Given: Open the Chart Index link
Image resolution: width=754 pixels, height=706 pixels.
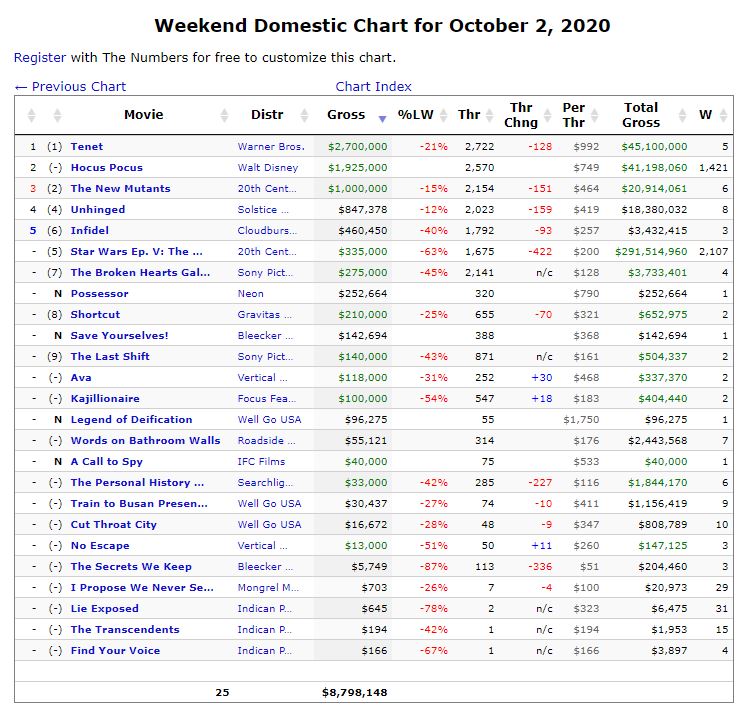Looking at the screenshot, I should [x=373, y=86].
